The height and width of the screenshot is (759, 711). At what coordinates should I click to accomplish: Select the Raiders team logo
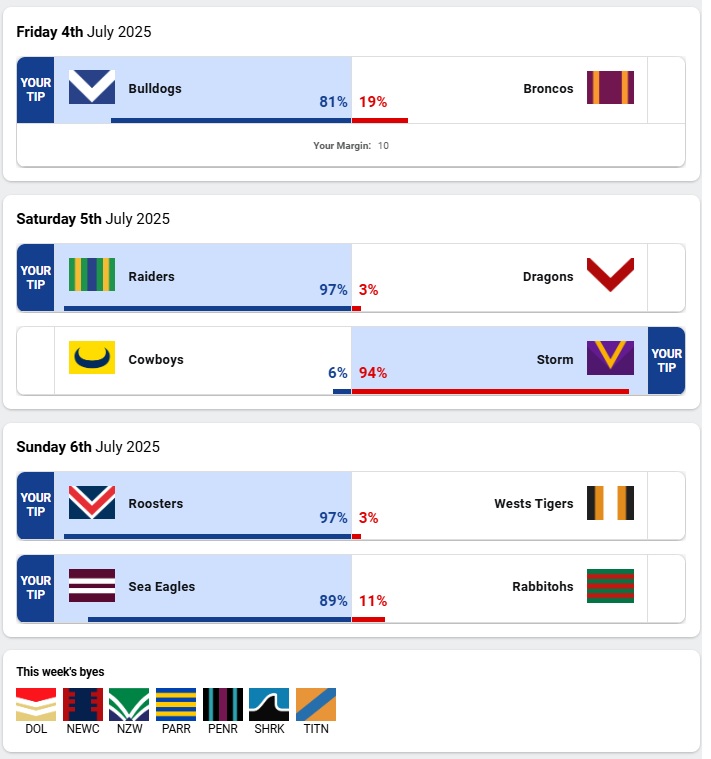(x=92, y=275)
